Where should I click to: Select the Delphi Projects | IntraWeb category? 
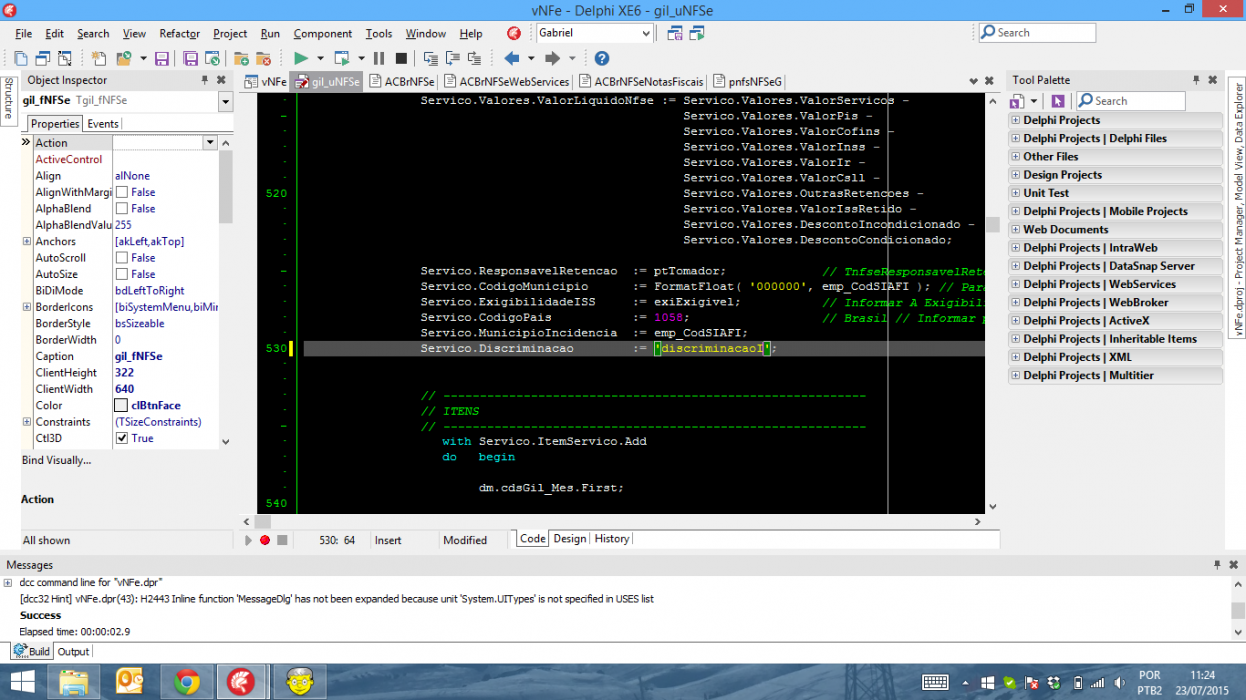(1116, 248)
